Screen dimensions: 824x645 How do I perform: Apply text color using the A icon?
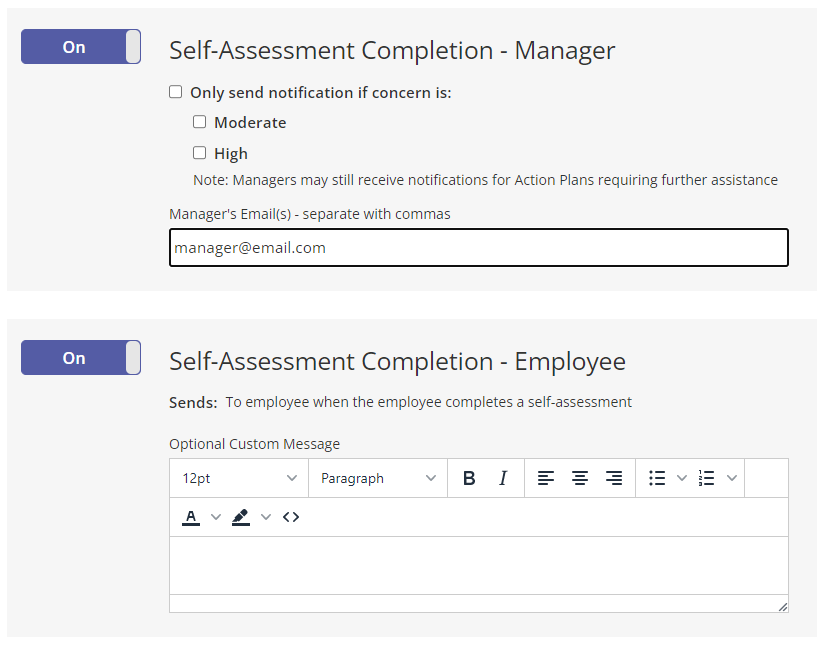(x=191, y=517)
